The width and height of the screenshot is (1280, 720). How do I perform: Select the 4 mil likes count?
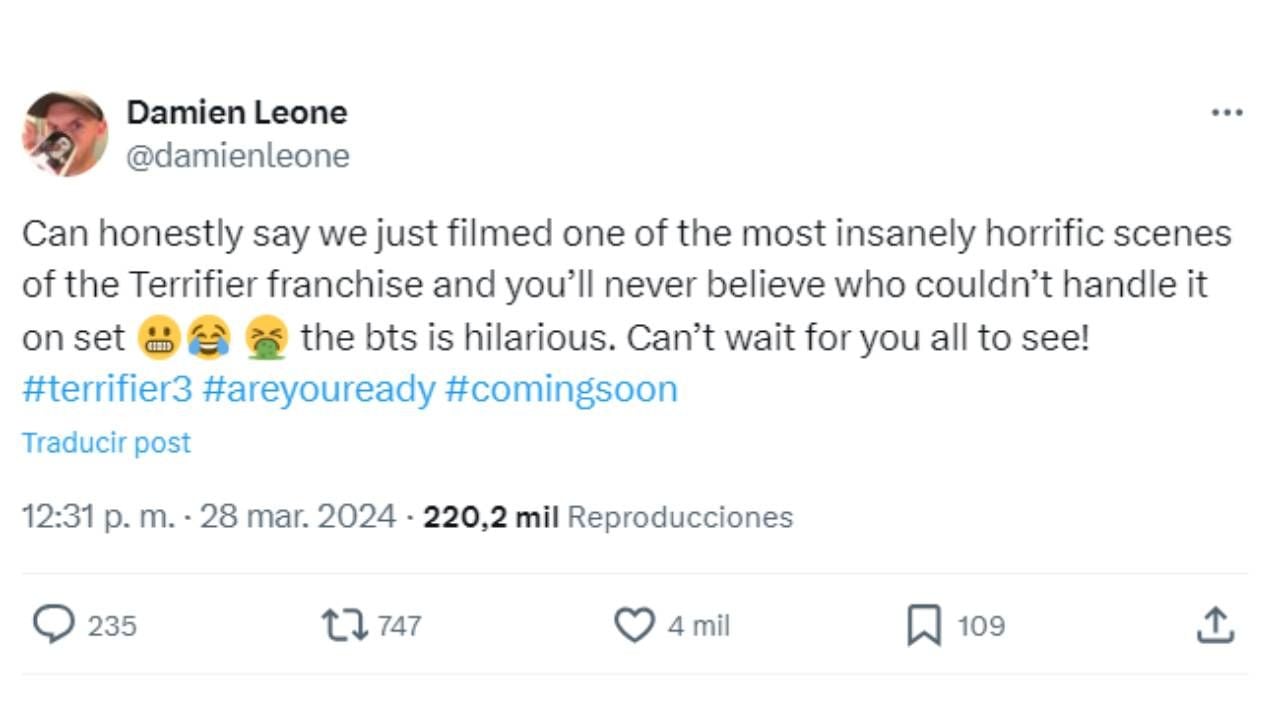coord(699,626)
